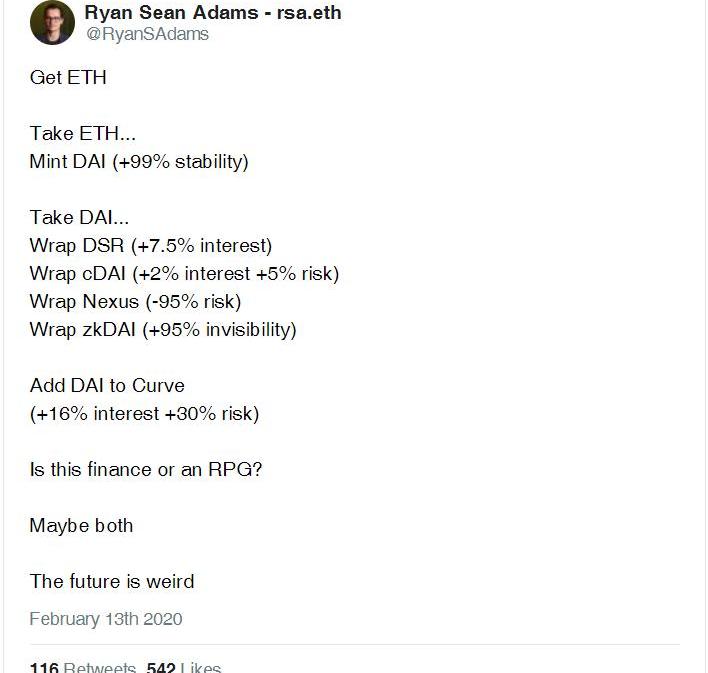
Task: Open the 542 Likes list
Action: [183, 668]
